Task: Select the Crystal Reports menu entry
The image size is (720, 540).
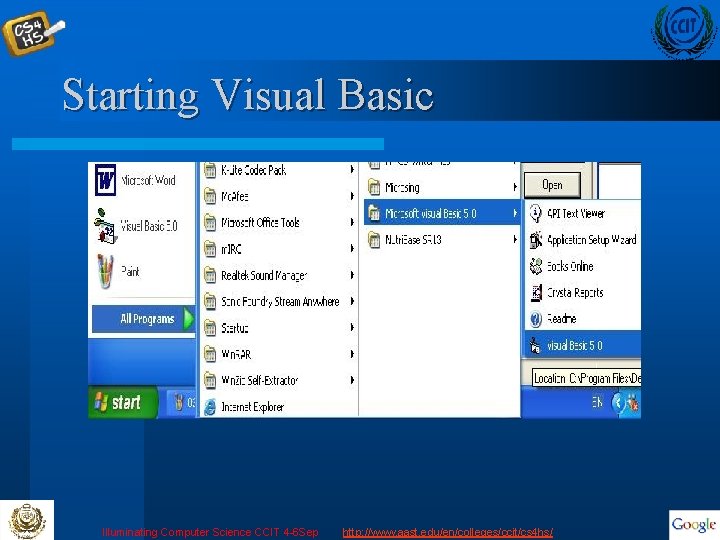Action: tap(583, 292)
